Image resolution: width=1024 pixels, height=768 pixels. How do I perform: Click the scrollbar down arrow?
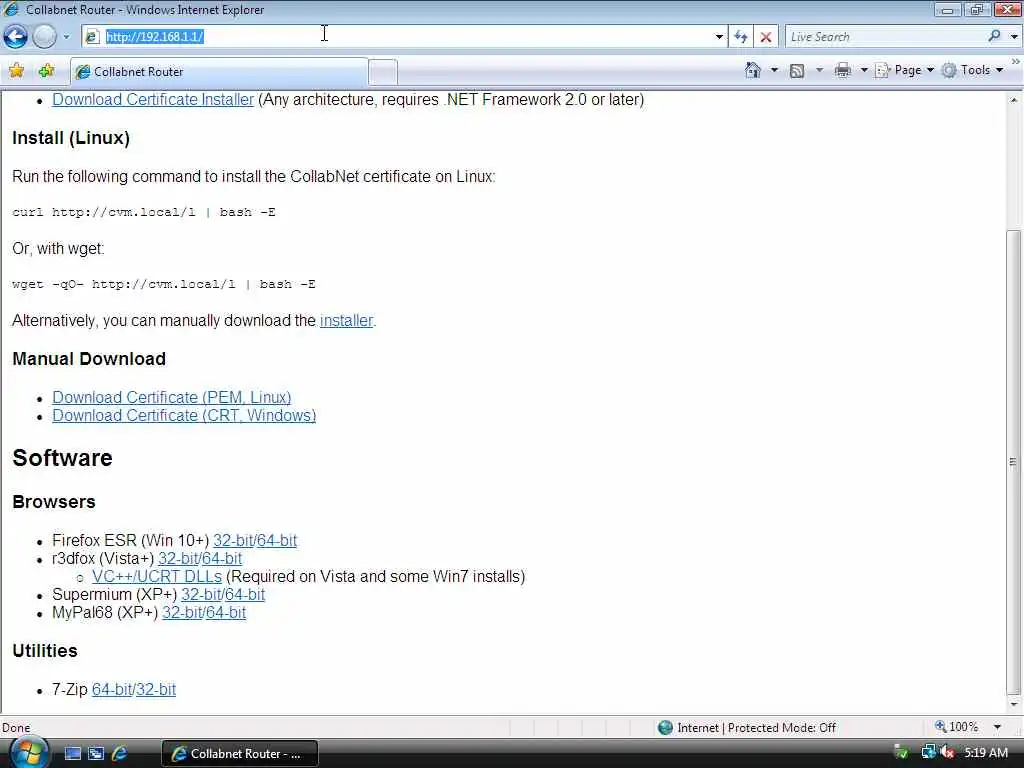pyautogui.click(x=1014, y=705)
